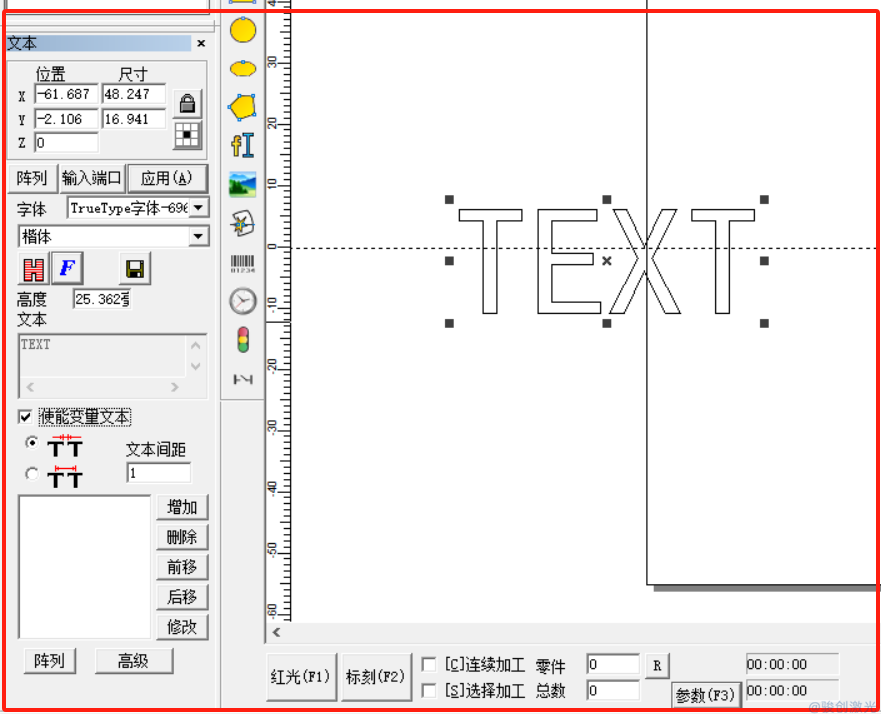Select the text drawing tool

(x=243, y=145)
